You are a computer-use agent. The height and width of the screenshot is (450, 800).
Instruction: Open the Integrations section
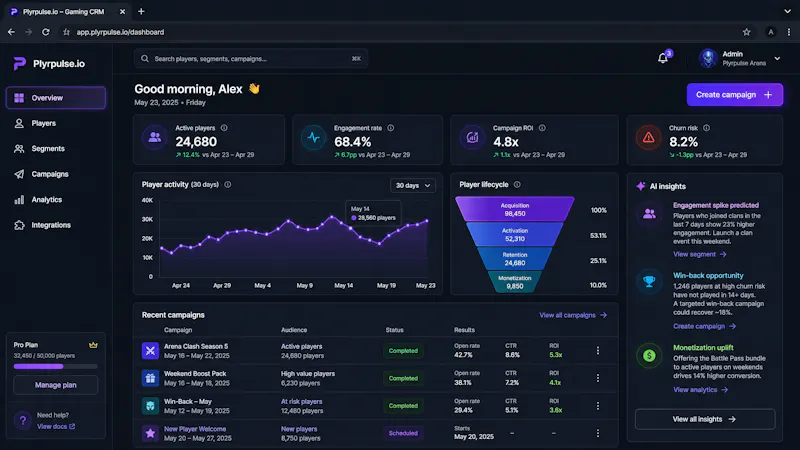56,225
